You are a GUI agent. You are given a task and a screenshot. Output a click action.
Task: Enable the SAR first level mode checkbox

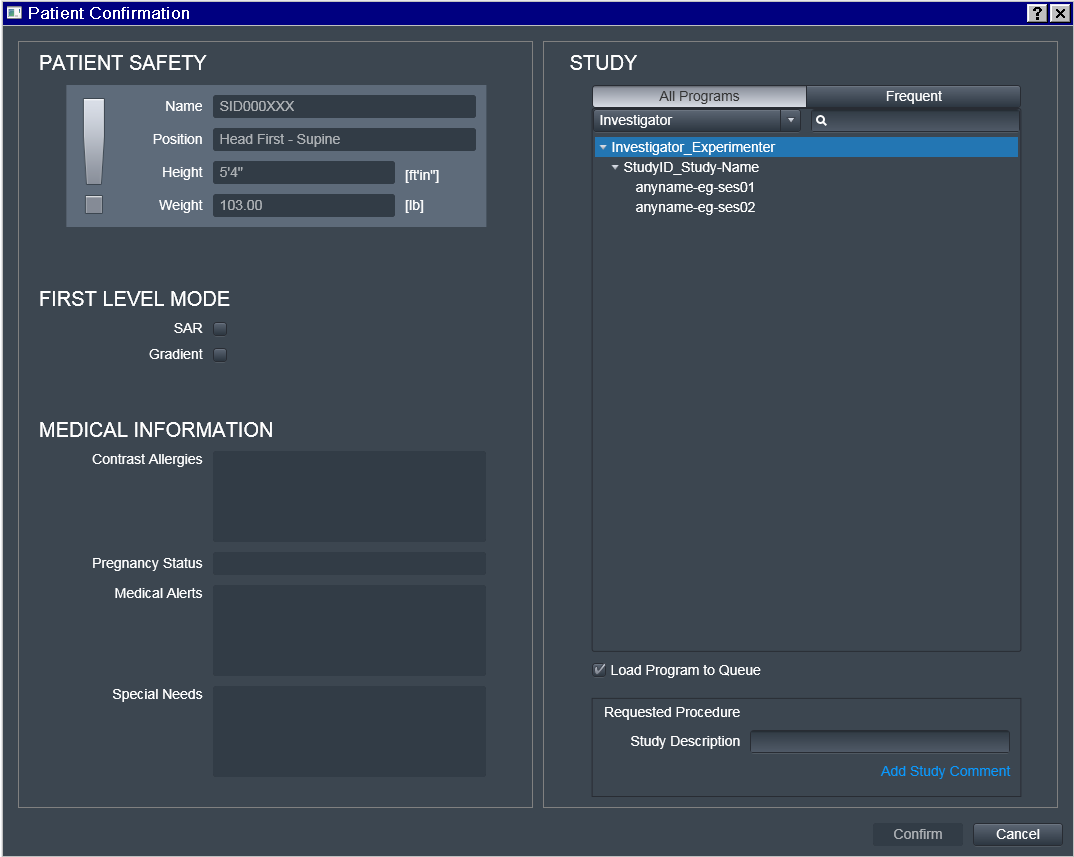pyautogui.click(x=220, y=329)
